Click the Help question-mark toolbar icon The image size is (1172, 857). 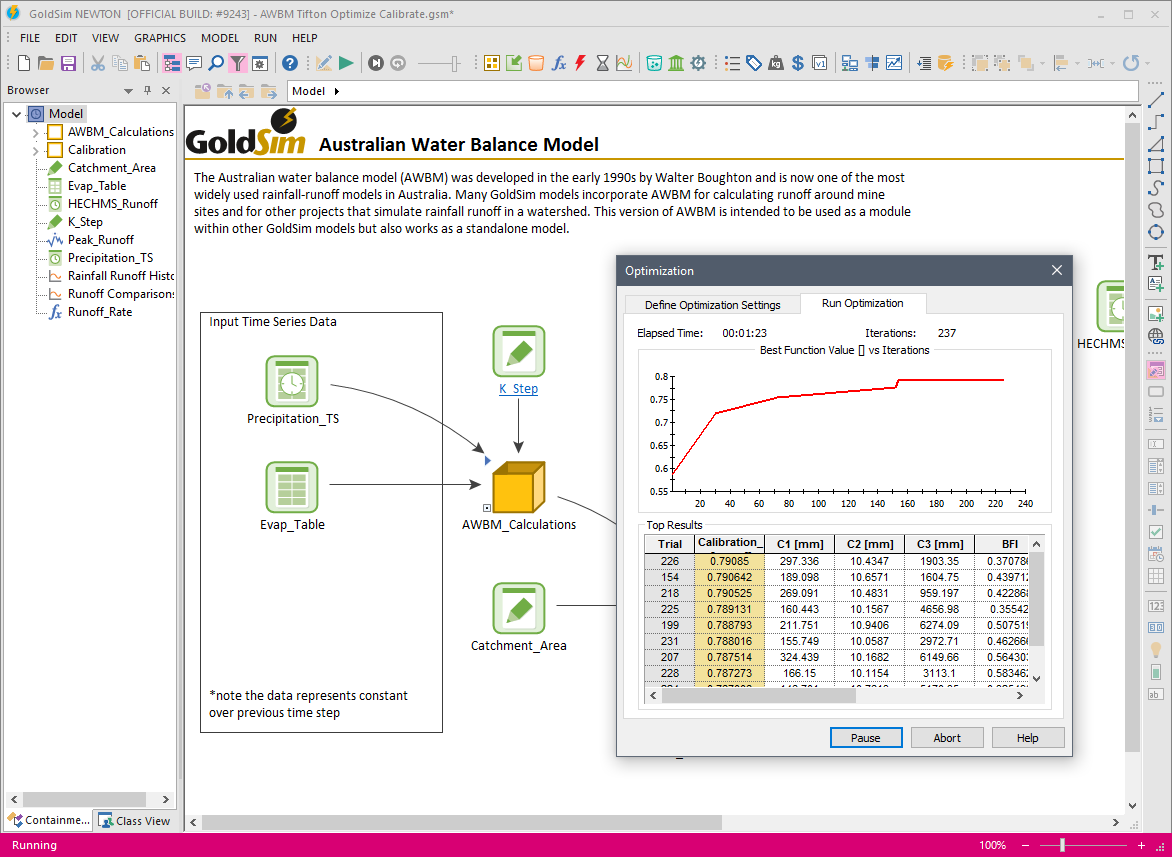[288, 63]
